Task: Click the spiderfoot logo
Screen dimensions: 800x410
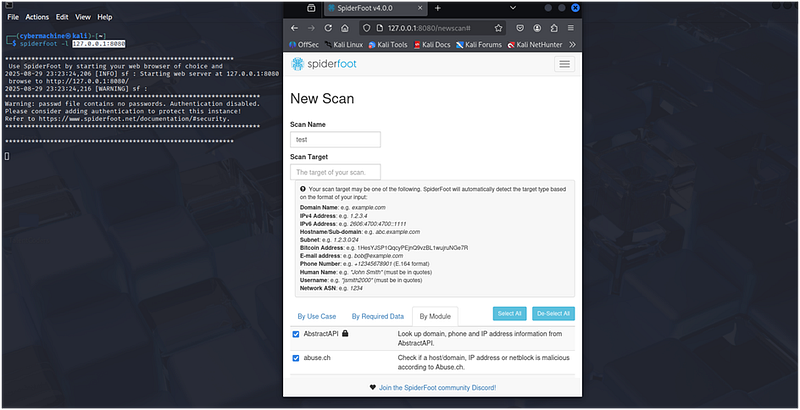Action: coord(323,64)
